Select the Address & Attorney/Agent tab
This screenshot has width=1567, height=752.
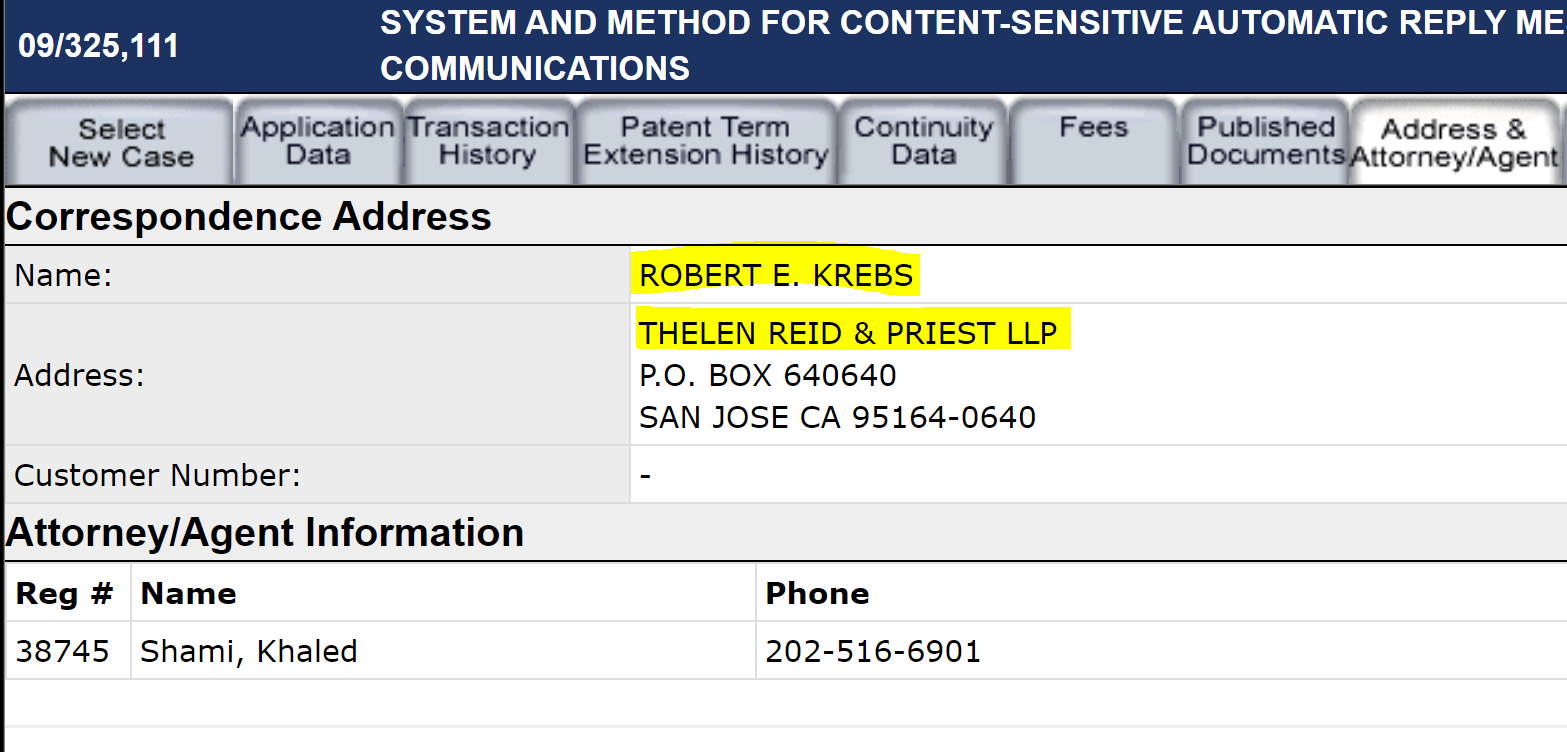click(x=1454, y=142)
